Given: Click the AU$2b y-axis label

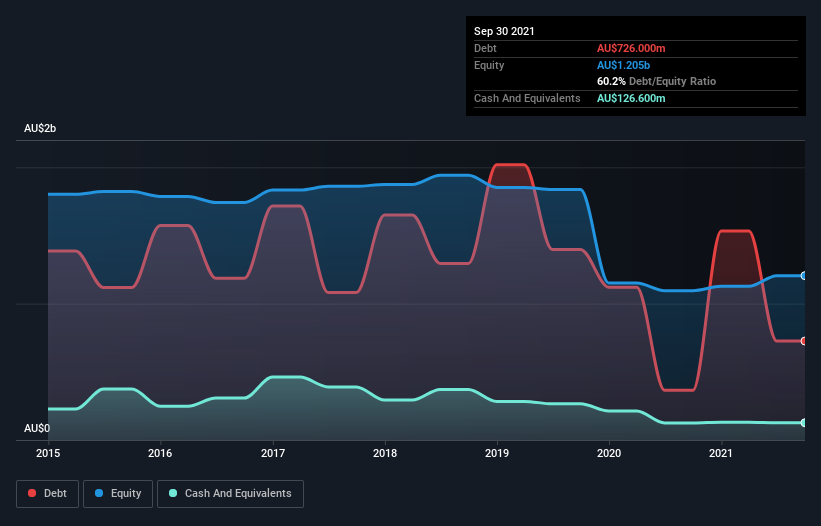Looking at the screenshot, I should [x=40, y=128].
